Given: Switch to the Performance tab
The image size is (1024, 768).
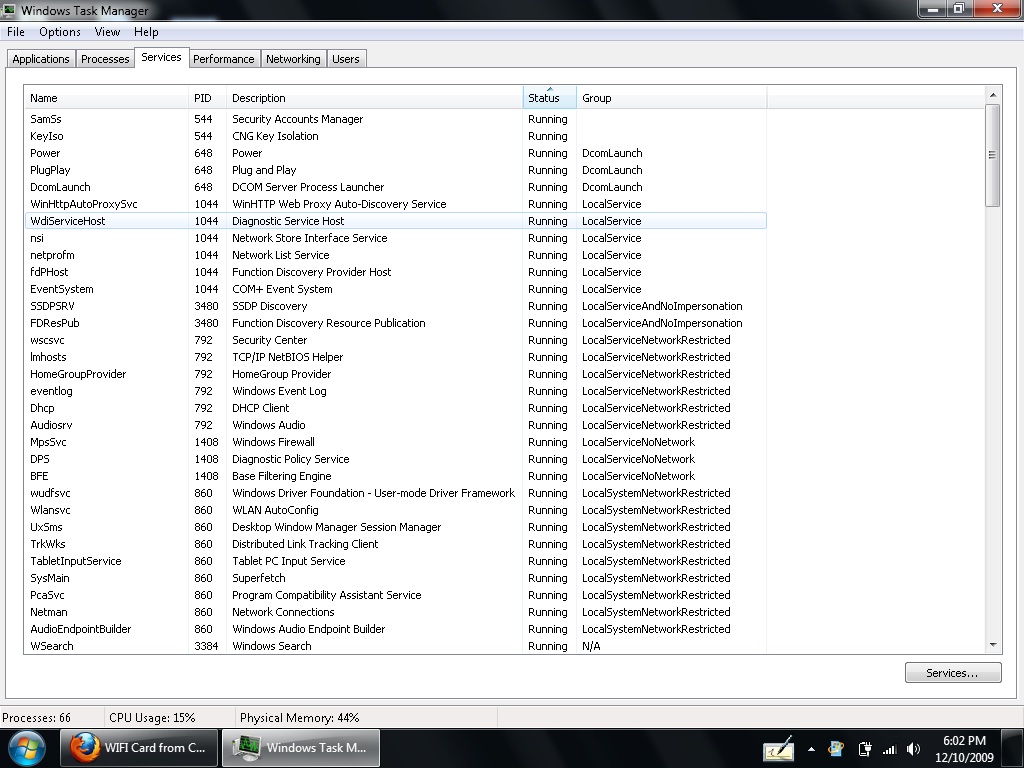Looking at the screenshot, I should pos(223,59).
